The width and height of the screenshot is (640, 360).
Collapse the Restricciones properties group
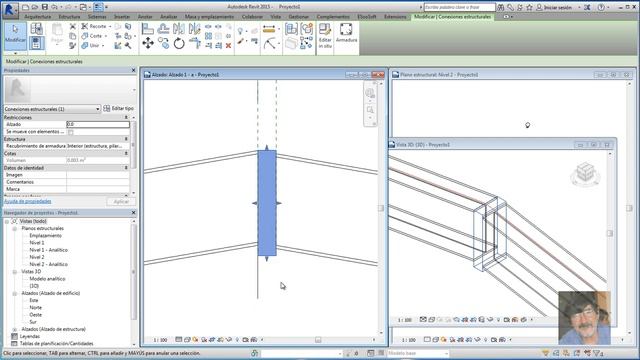click(x=126, y=118)
